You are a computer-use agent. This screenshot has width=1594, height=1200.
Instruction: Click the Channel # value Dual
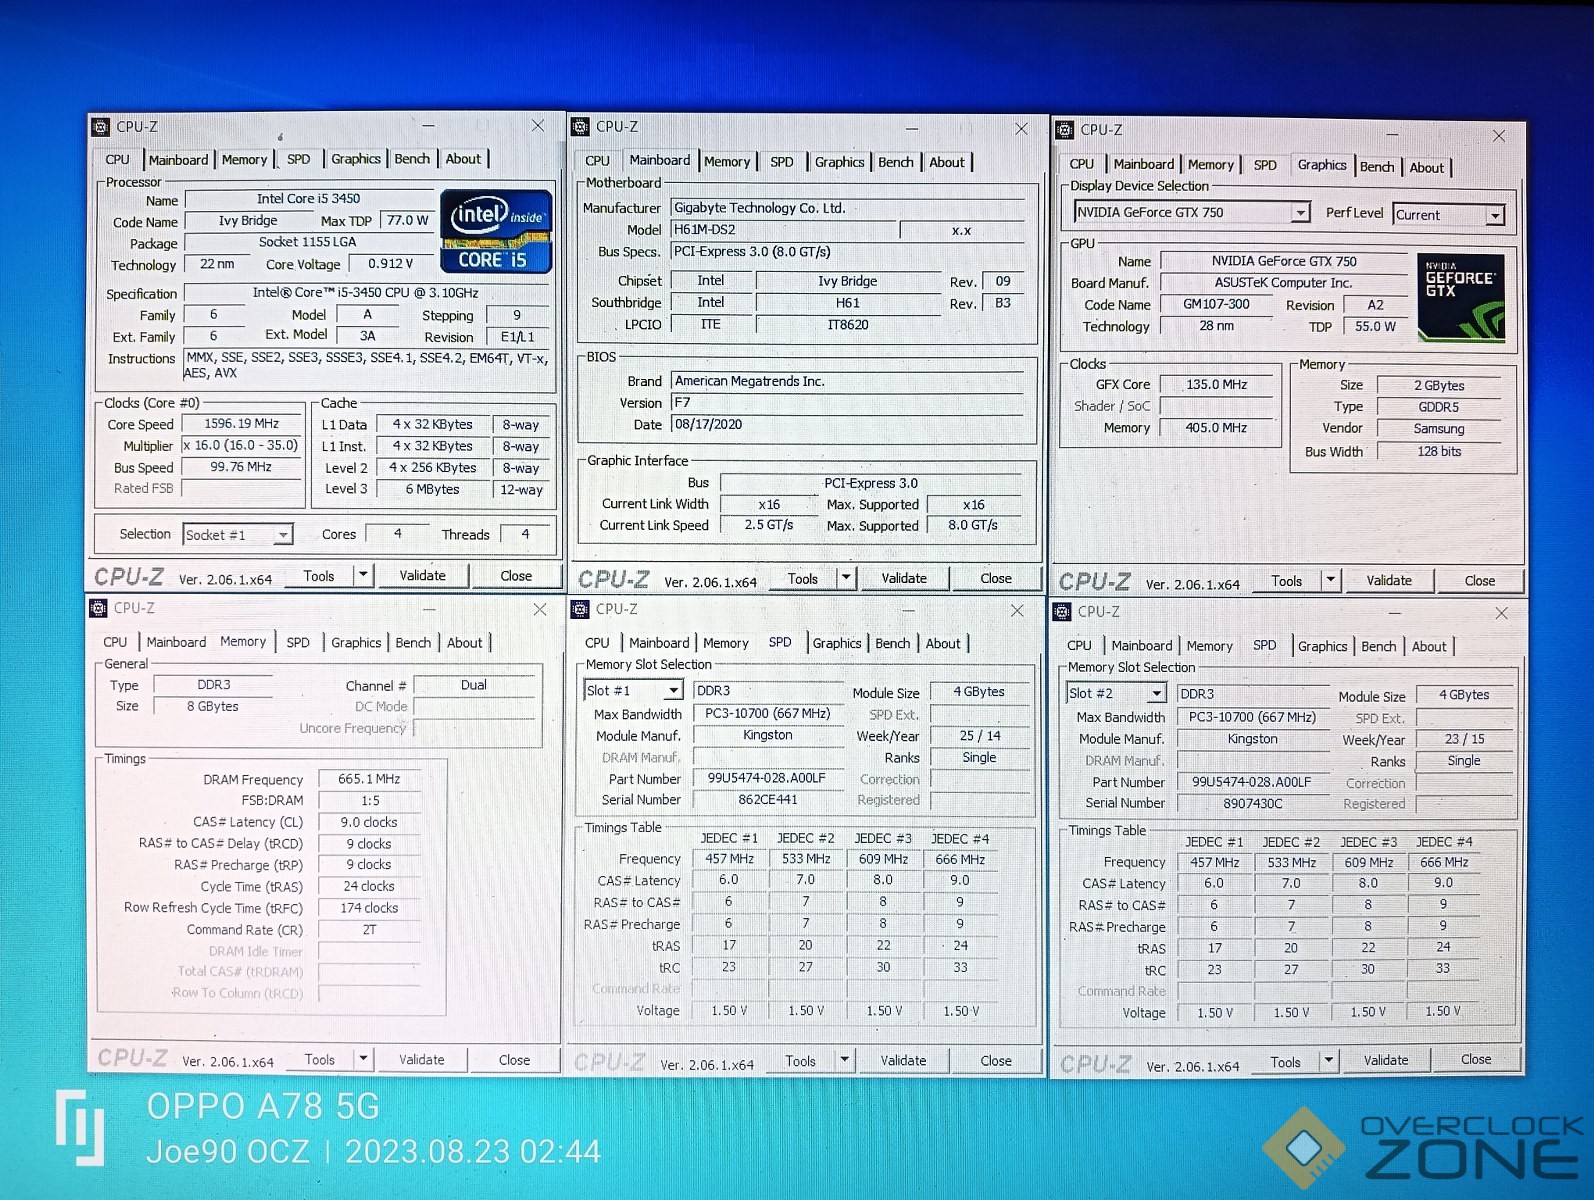coord(474,686)
